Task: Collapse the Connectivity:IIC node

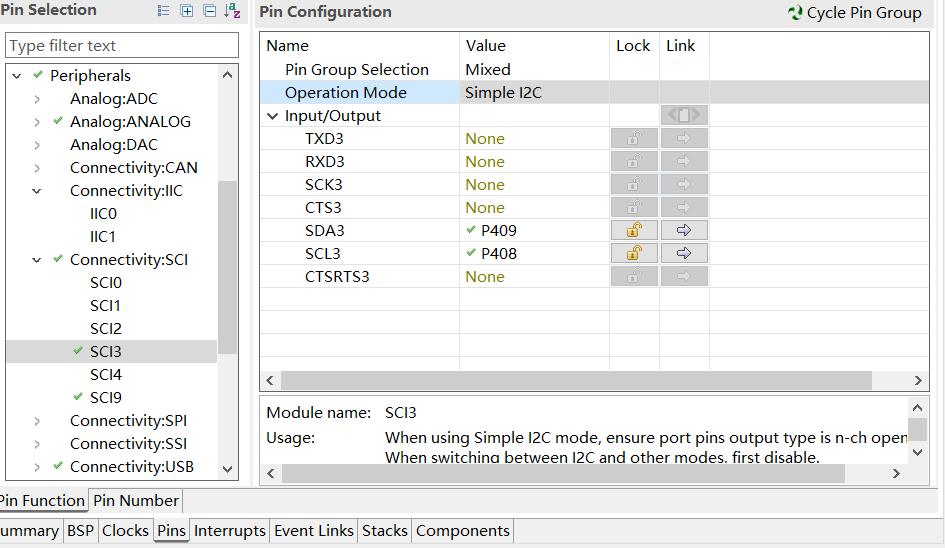Action: [37, 191]
